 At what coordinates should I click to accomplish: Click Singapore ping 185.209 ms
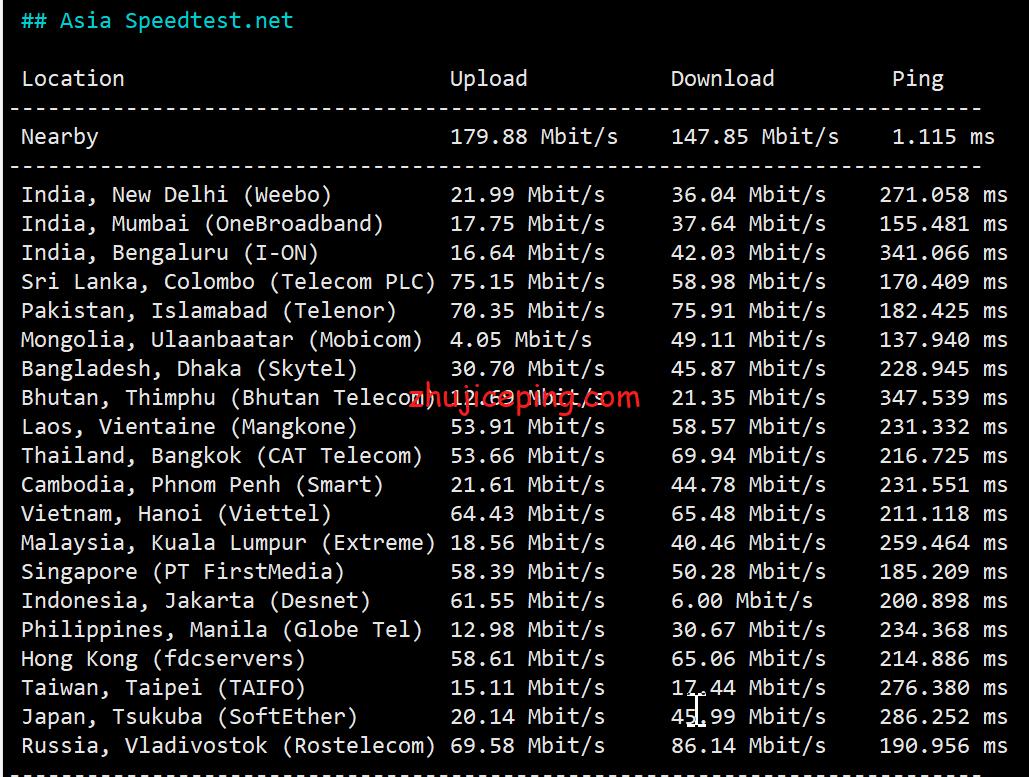pyautogui.click(x=944, y=571)
